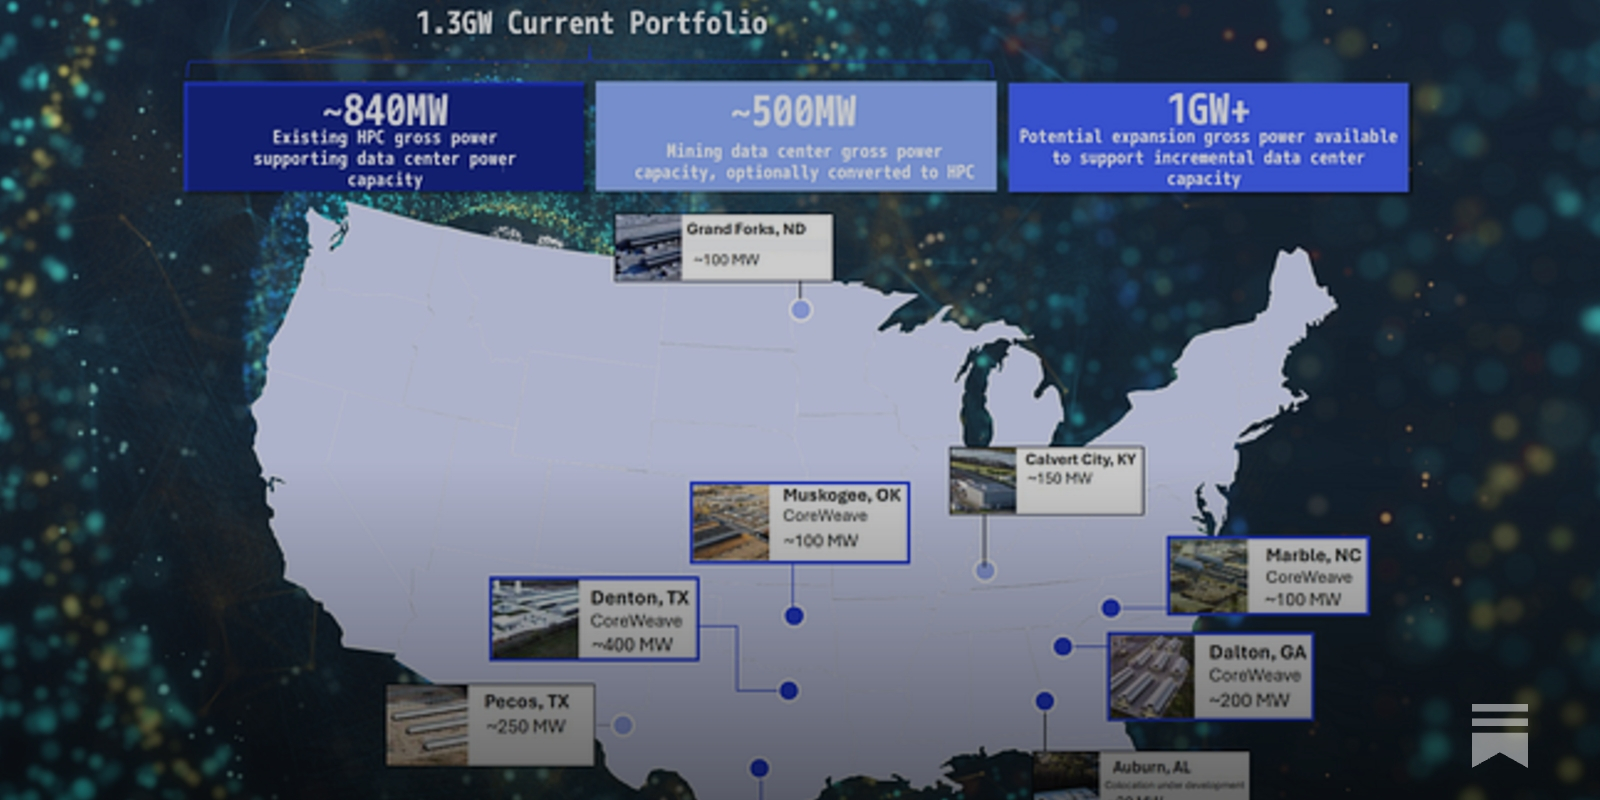Open the Pecos, TX site thumbnail

427,725
